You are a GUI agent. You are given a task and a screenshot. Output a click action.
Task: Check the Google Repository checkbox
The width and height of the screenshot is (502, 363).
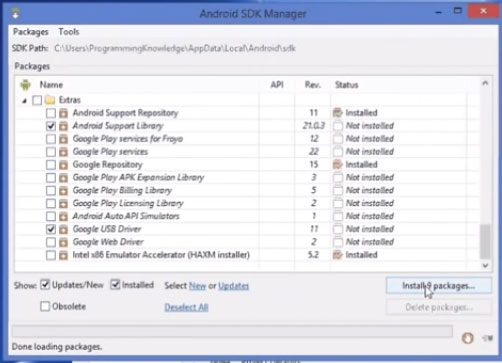(x=51, y=165)
